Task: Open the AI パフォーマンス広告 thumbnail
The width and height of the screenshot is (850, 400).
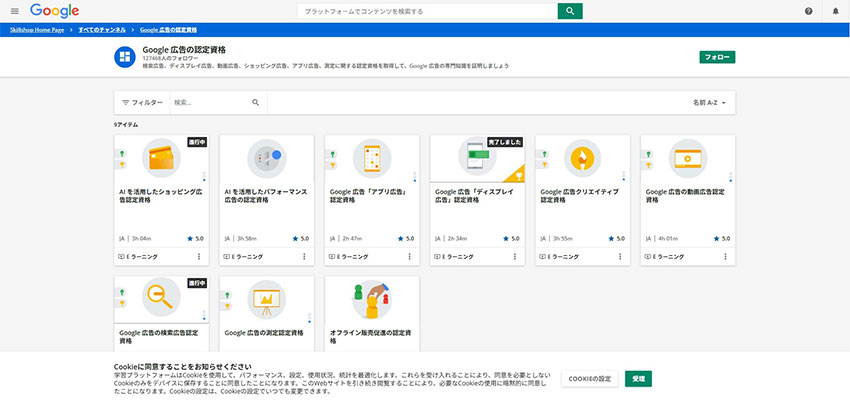Action: tap(267, 158)
